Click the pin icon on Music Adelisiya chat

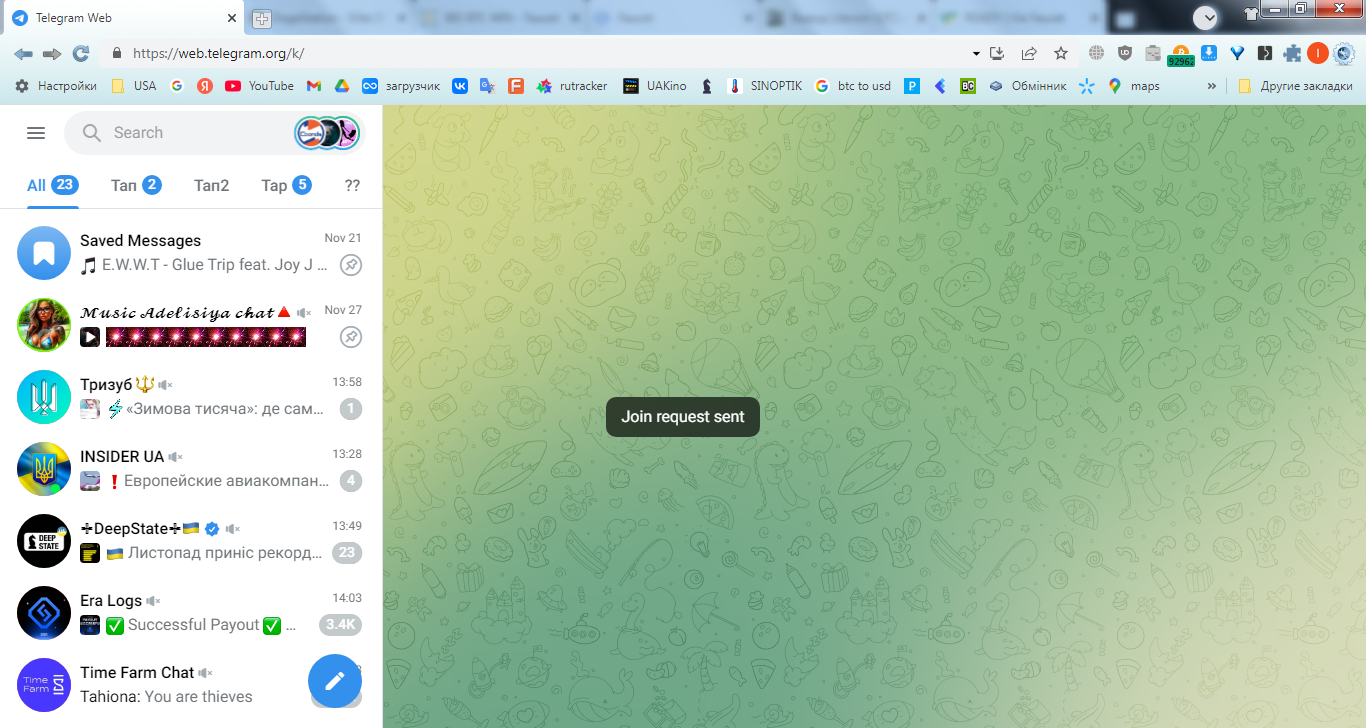[351, 337]
